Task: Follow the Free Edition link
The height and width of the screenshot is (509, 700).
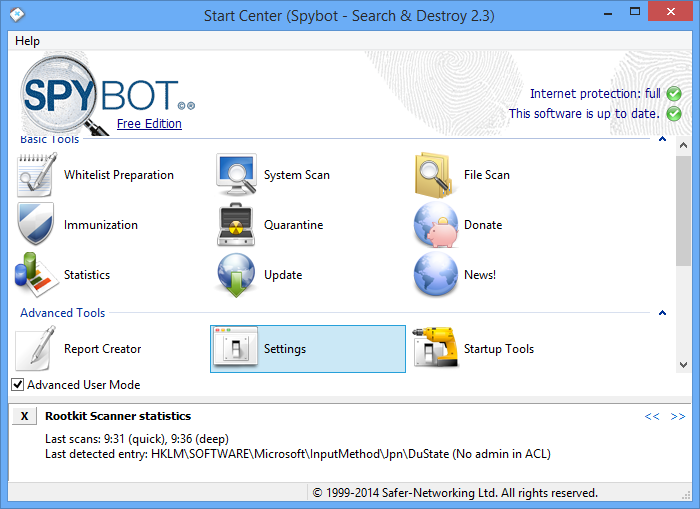Action: (149, 124)
